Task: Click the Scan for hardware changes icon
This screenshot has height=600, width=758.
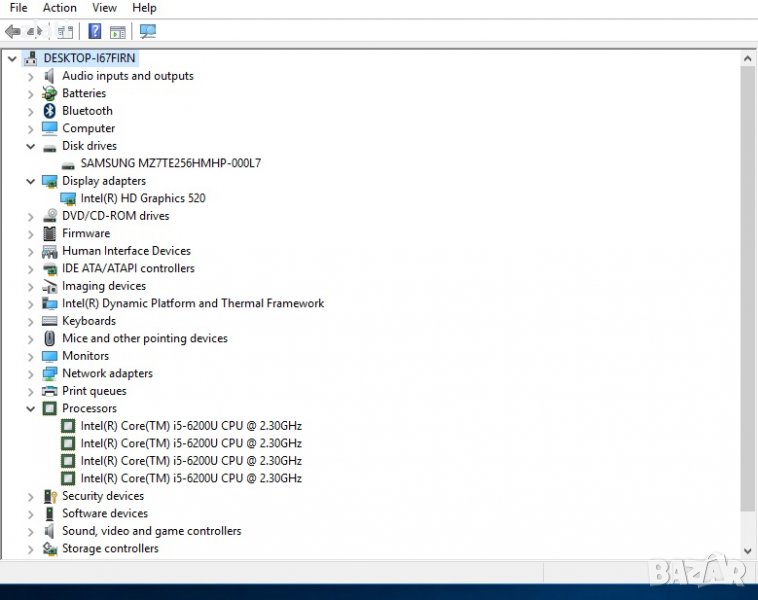Action: click(x=148, y=31)
